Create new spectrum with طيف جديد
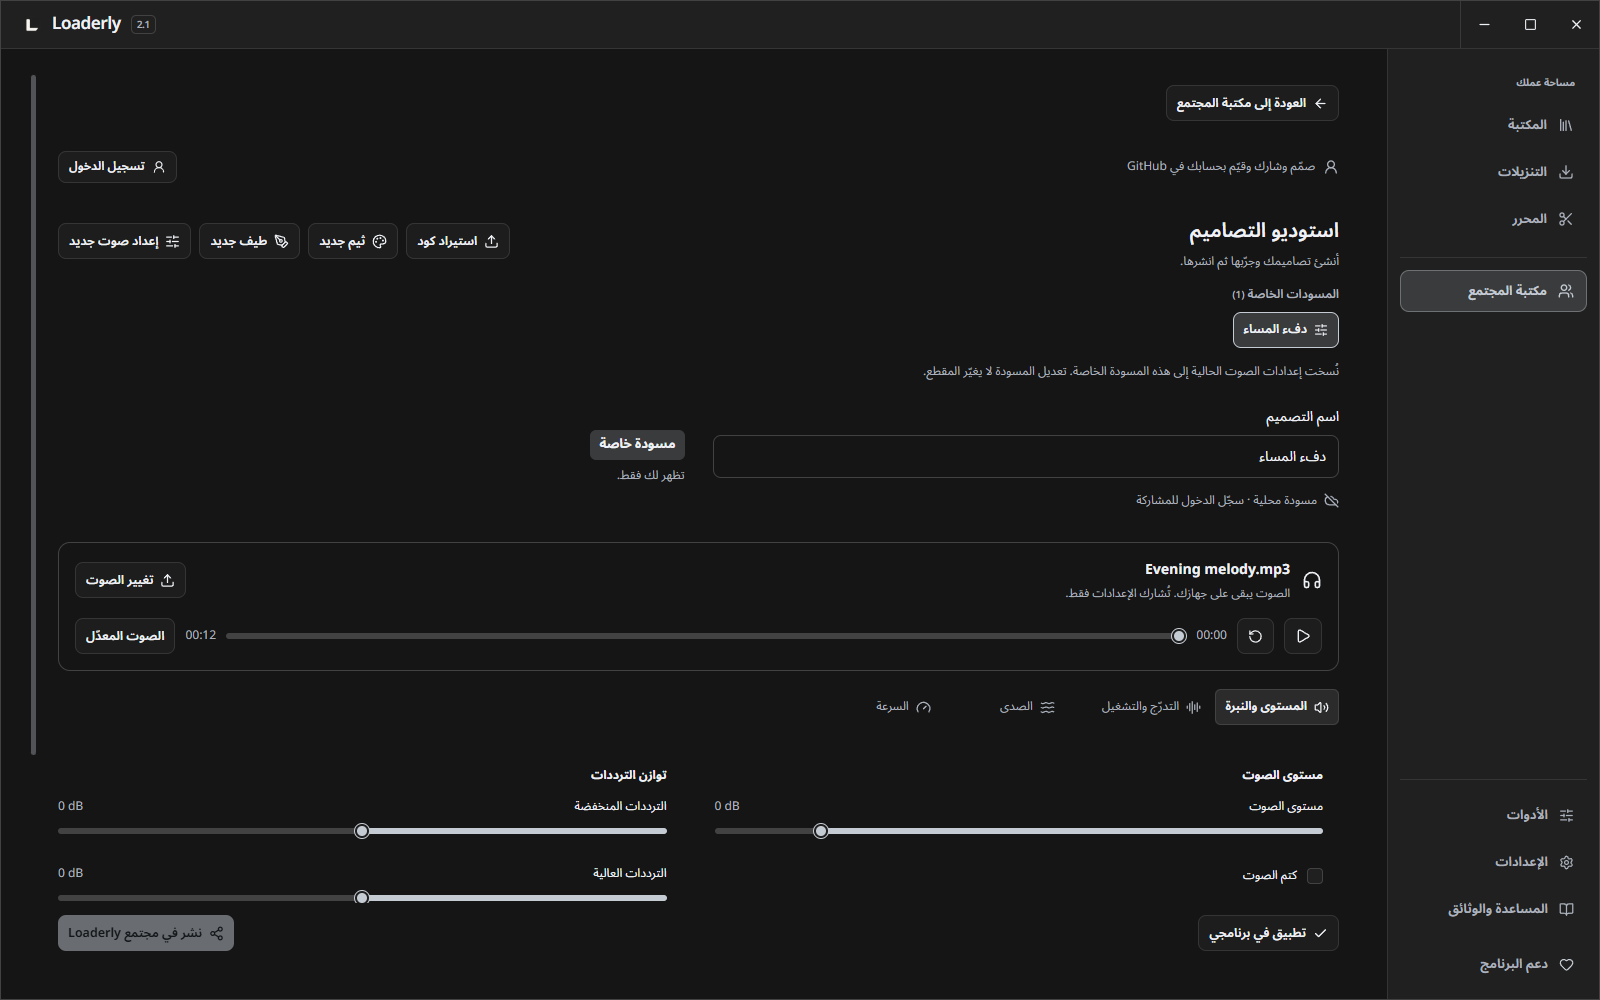 point(249,241)
